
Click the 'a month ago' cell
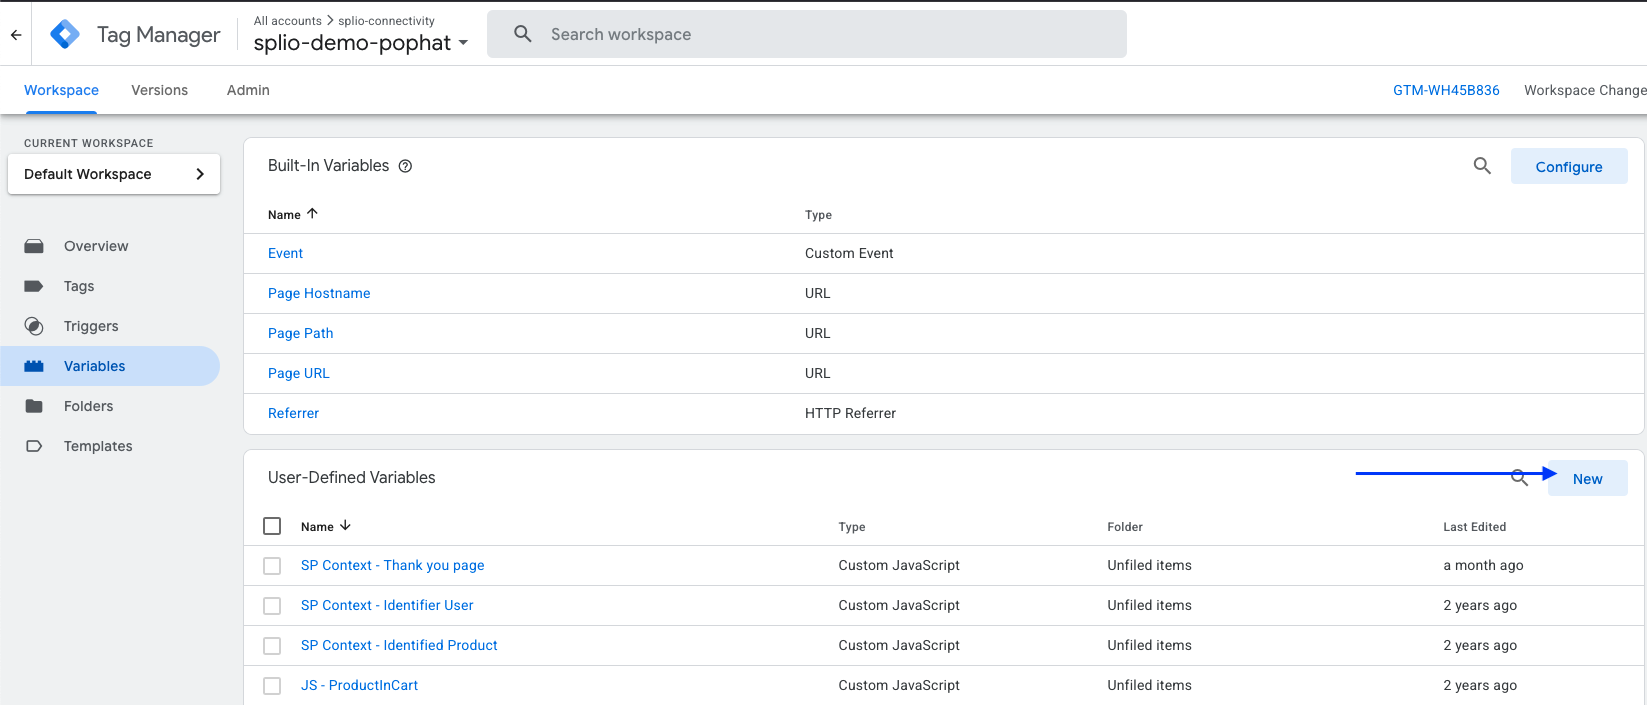click(1483, 565)
